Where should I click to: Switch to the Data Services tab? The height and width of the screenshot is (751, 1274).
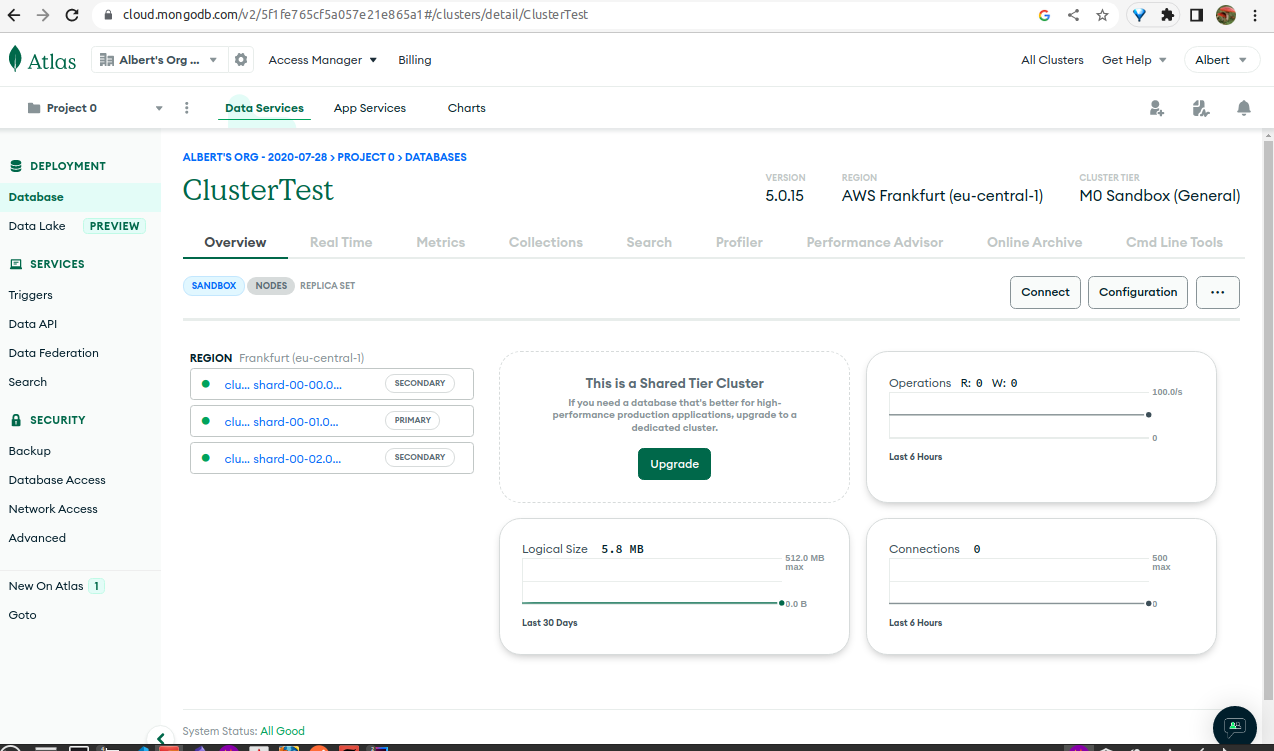click(x=264, y=108)
